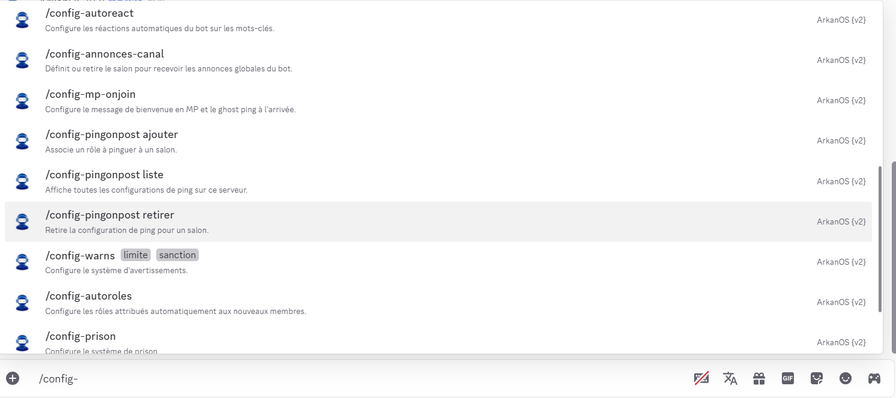The image size is (896, 398).
Task: Open the sticker picker
Action: [x=817, y=378]
